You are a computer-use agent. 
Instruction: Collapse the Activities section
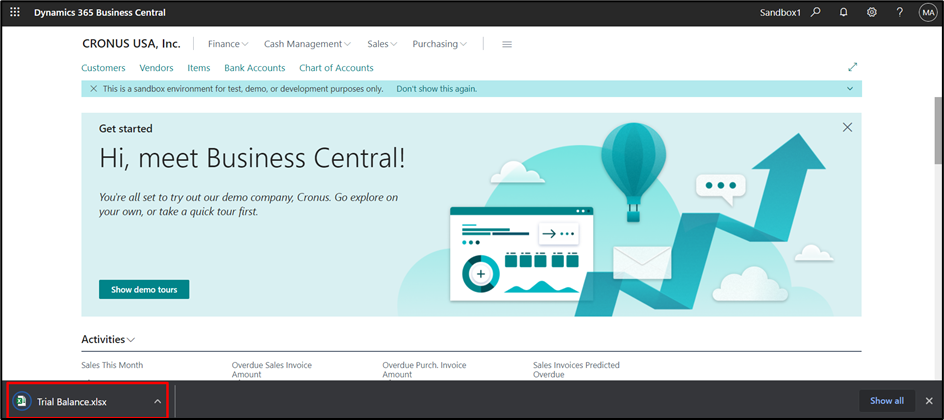[108, 339]
